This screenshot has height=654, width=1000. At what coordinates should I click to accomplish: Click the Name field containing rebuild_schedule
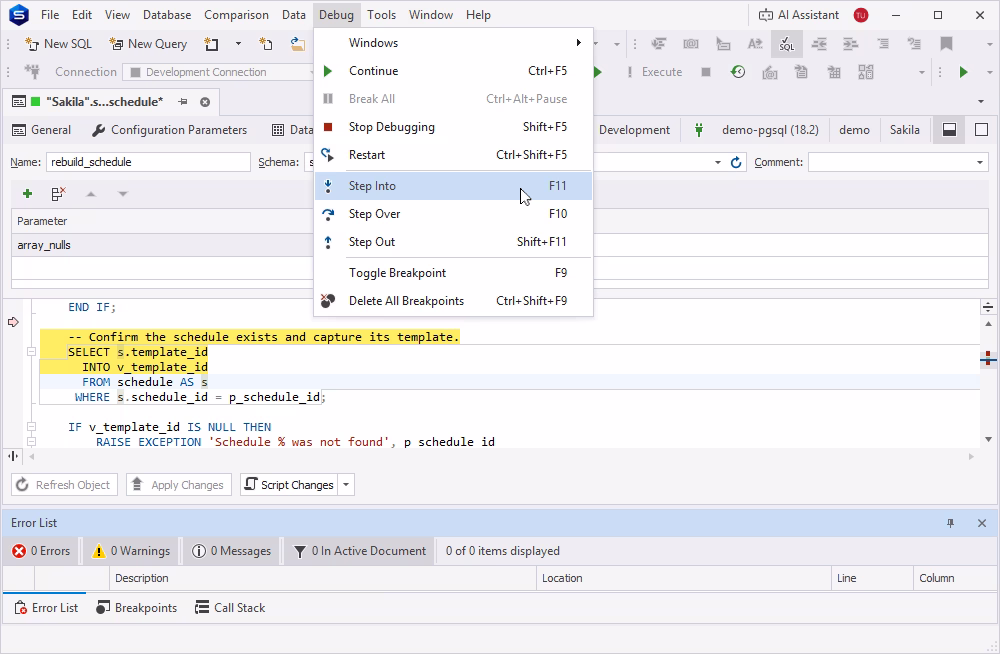coord(148,162)
